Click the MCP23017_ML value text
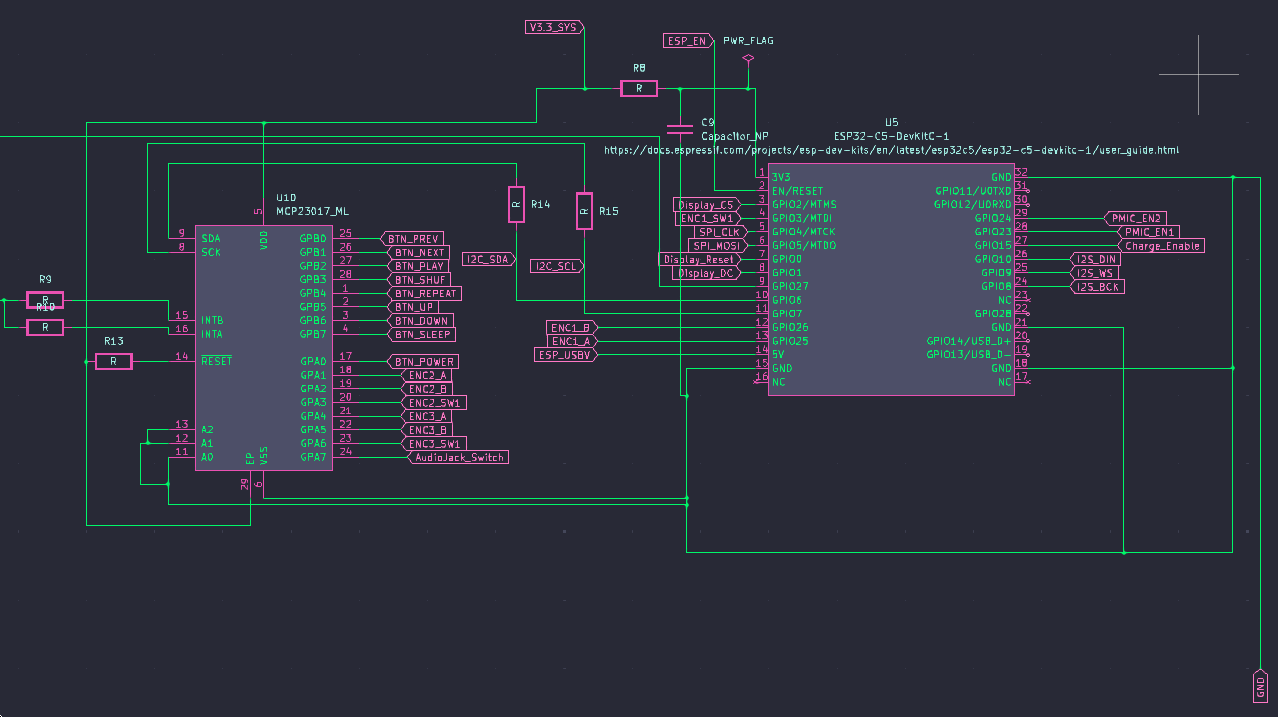The height and width of the screenshot is (717, 1278). [x=313, y=212]
